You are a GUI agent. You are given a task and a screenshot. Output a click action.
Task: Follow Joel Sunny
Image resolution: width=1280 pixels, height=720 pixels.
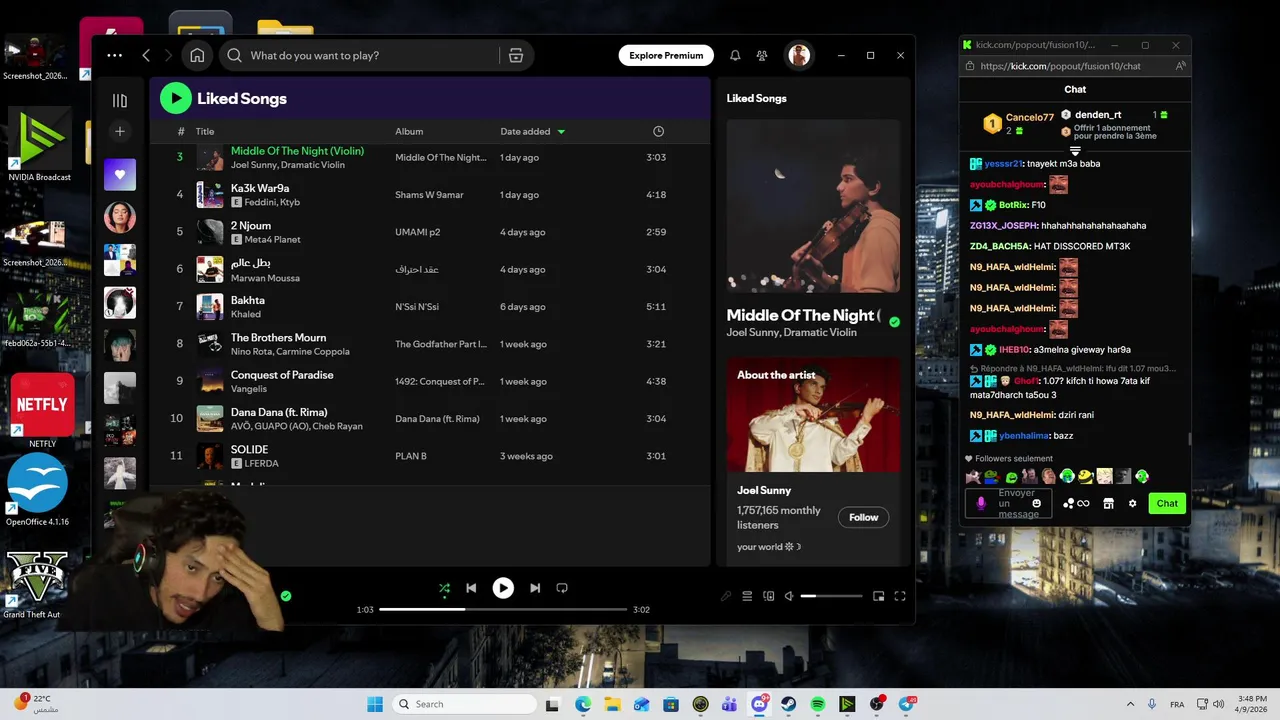click(863, 517)
